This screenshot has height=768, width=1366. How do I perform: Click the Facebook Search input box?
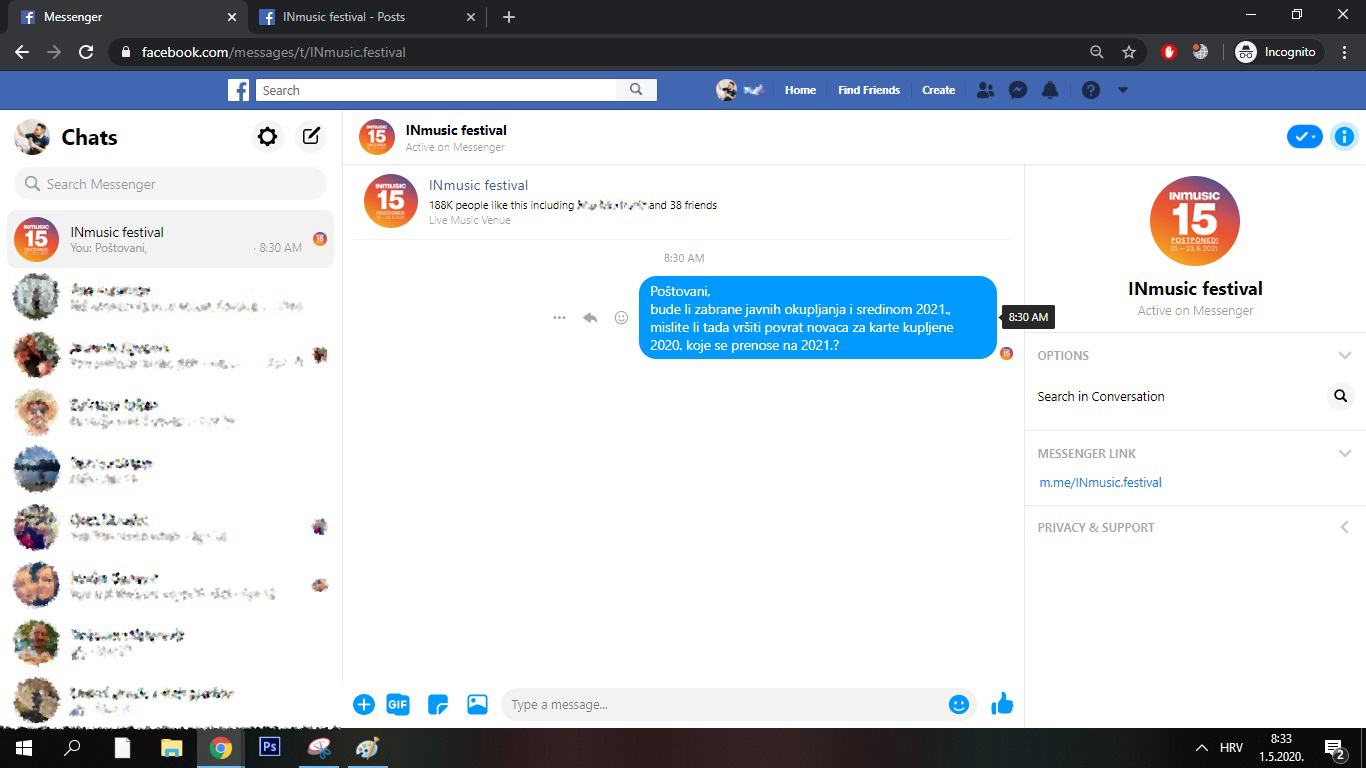click(437, 90)
